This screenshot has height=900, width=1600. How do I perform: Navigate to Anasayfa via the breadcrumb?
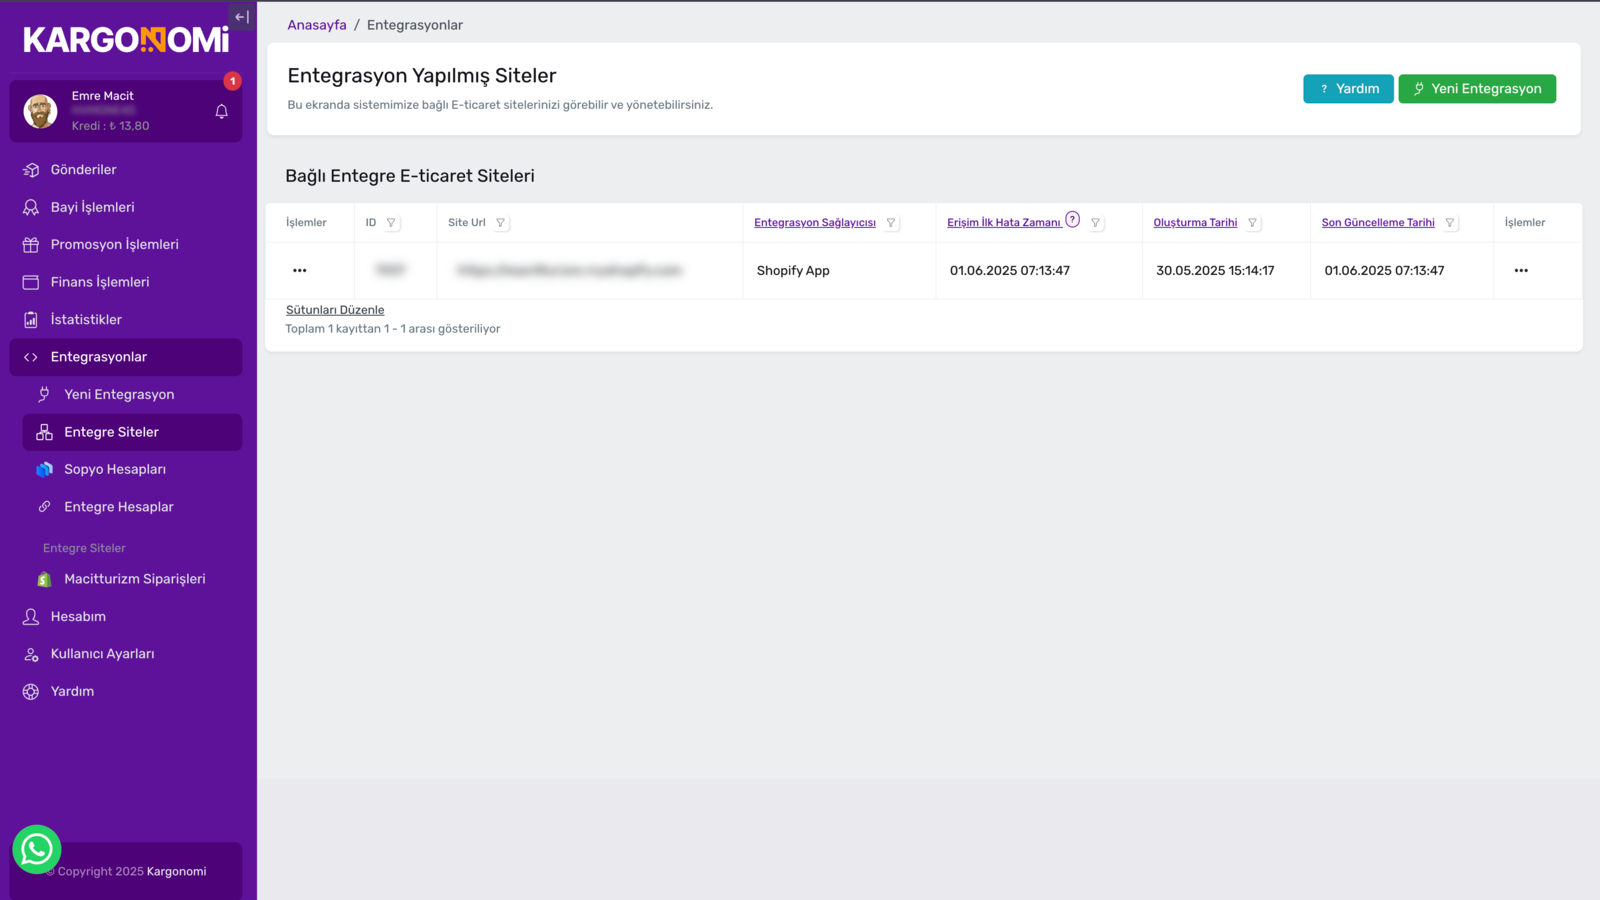(x=317, y=25)
